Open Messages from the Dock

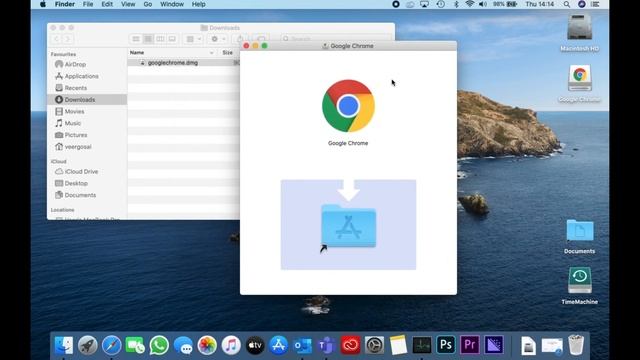point(183,345)
